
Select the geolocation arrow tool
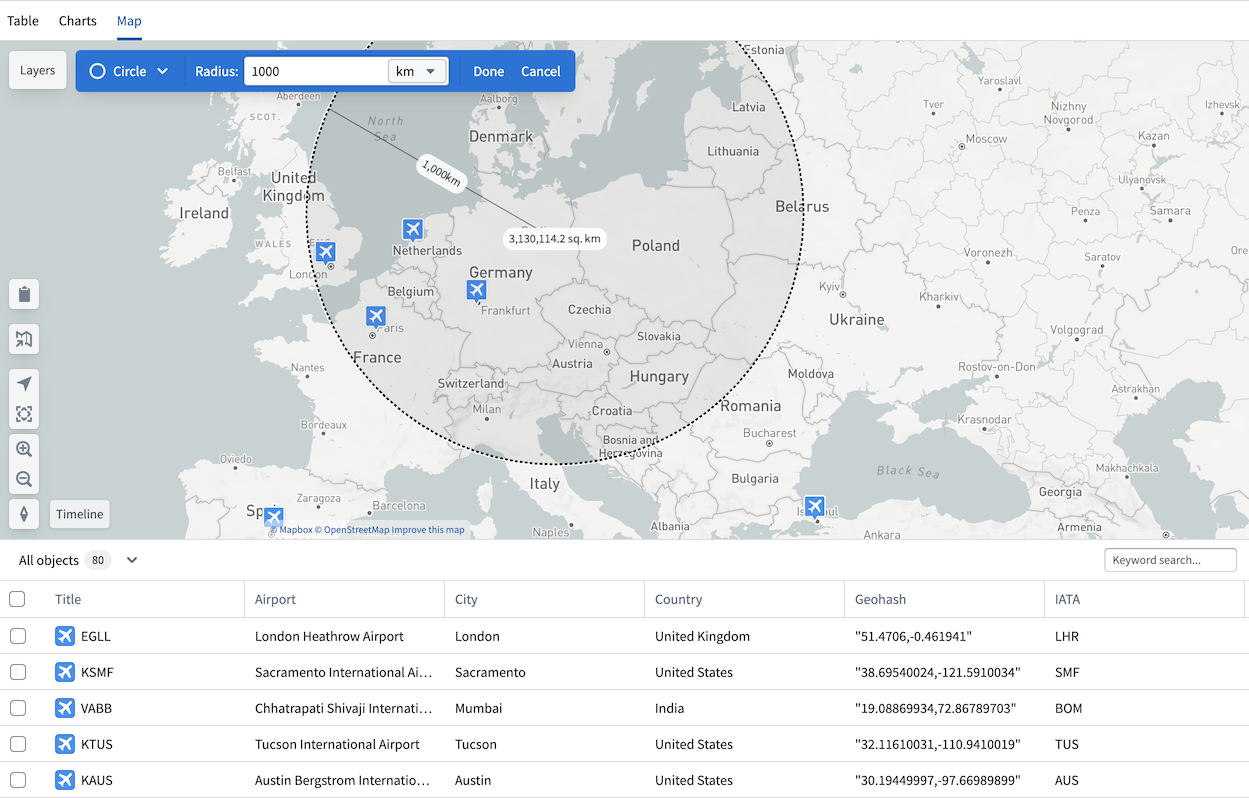pos(23,383)
